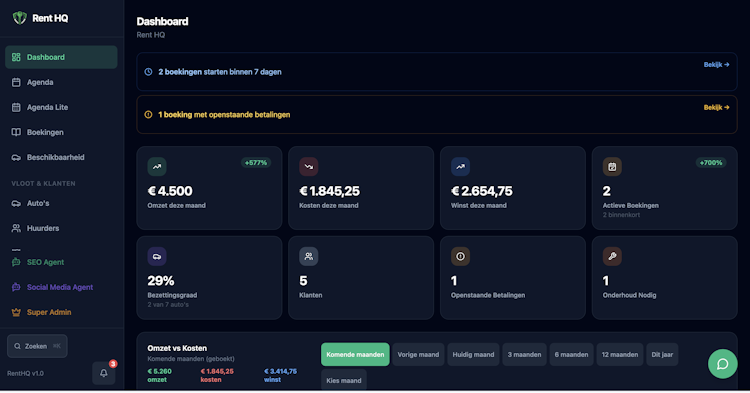
Task: Click the Bezettingsgraad car icon
Action: click(157, 256)
